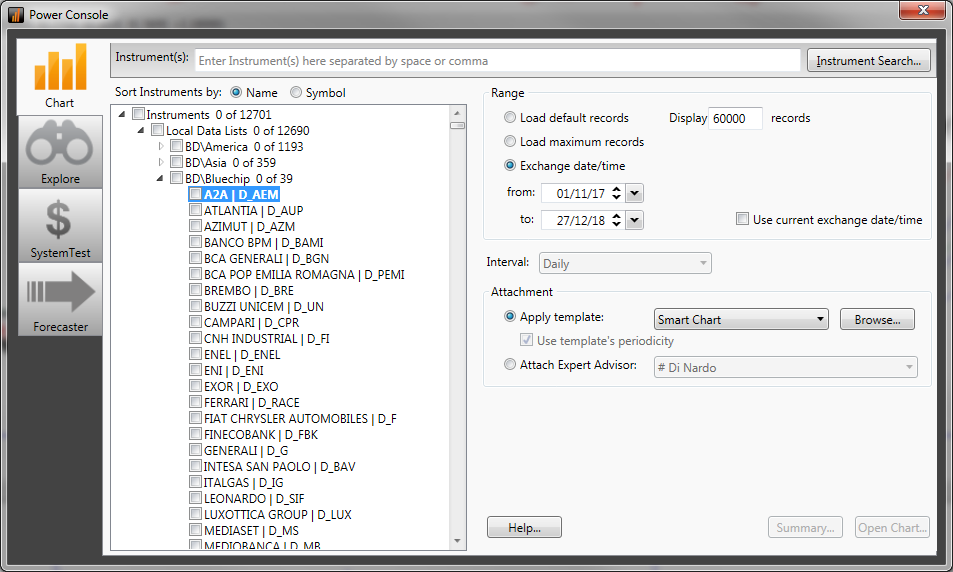Click the from date spinner arrows
953x572 pixels.
tap(616, 193)
